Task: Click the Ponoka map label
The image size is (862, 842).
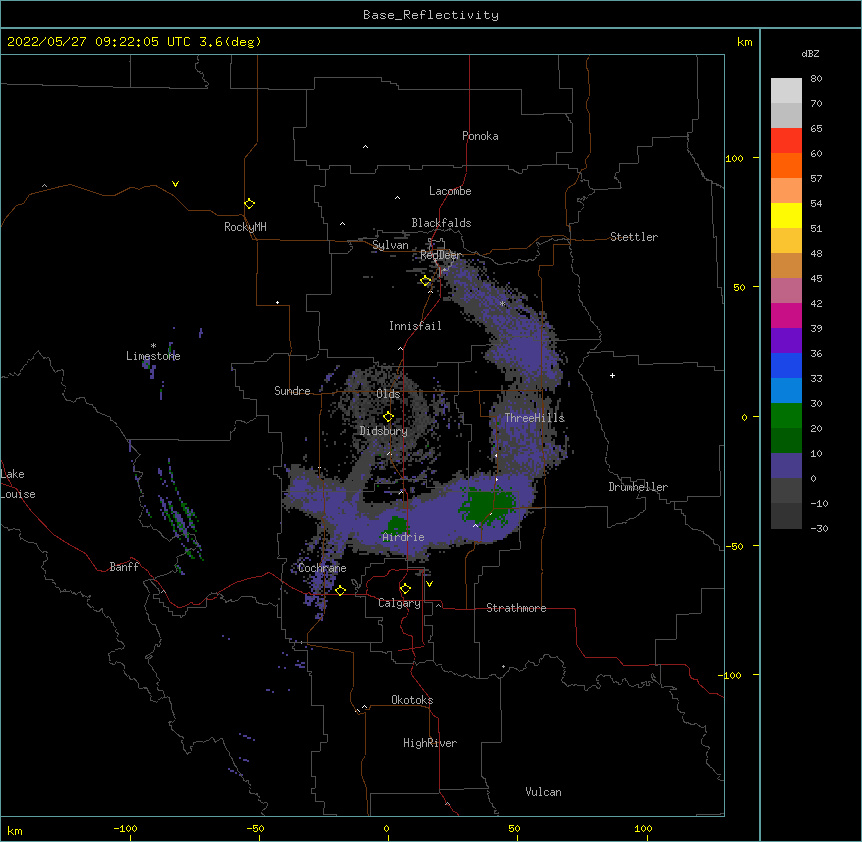Action: pyautogui.click(x=480, y=136)
